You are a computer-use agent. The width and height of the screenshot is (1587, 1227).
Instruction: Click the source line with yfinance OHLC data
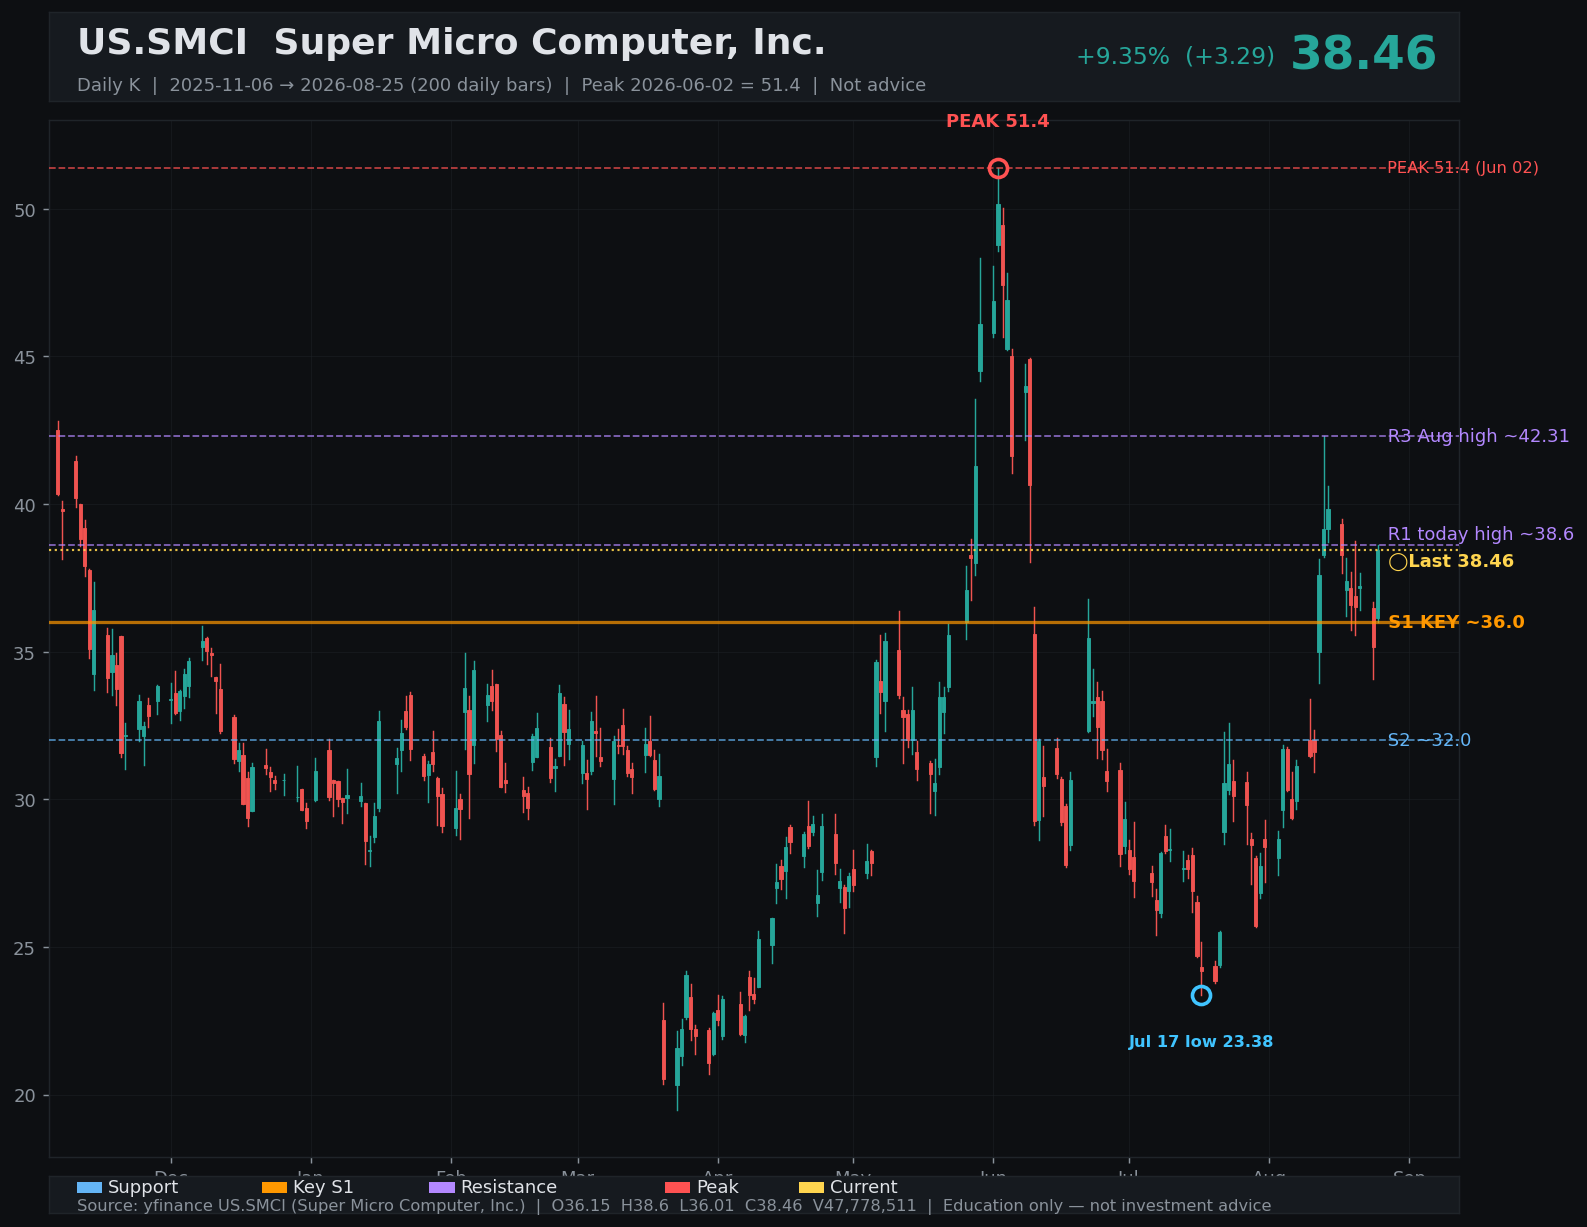coord(674,1206)
